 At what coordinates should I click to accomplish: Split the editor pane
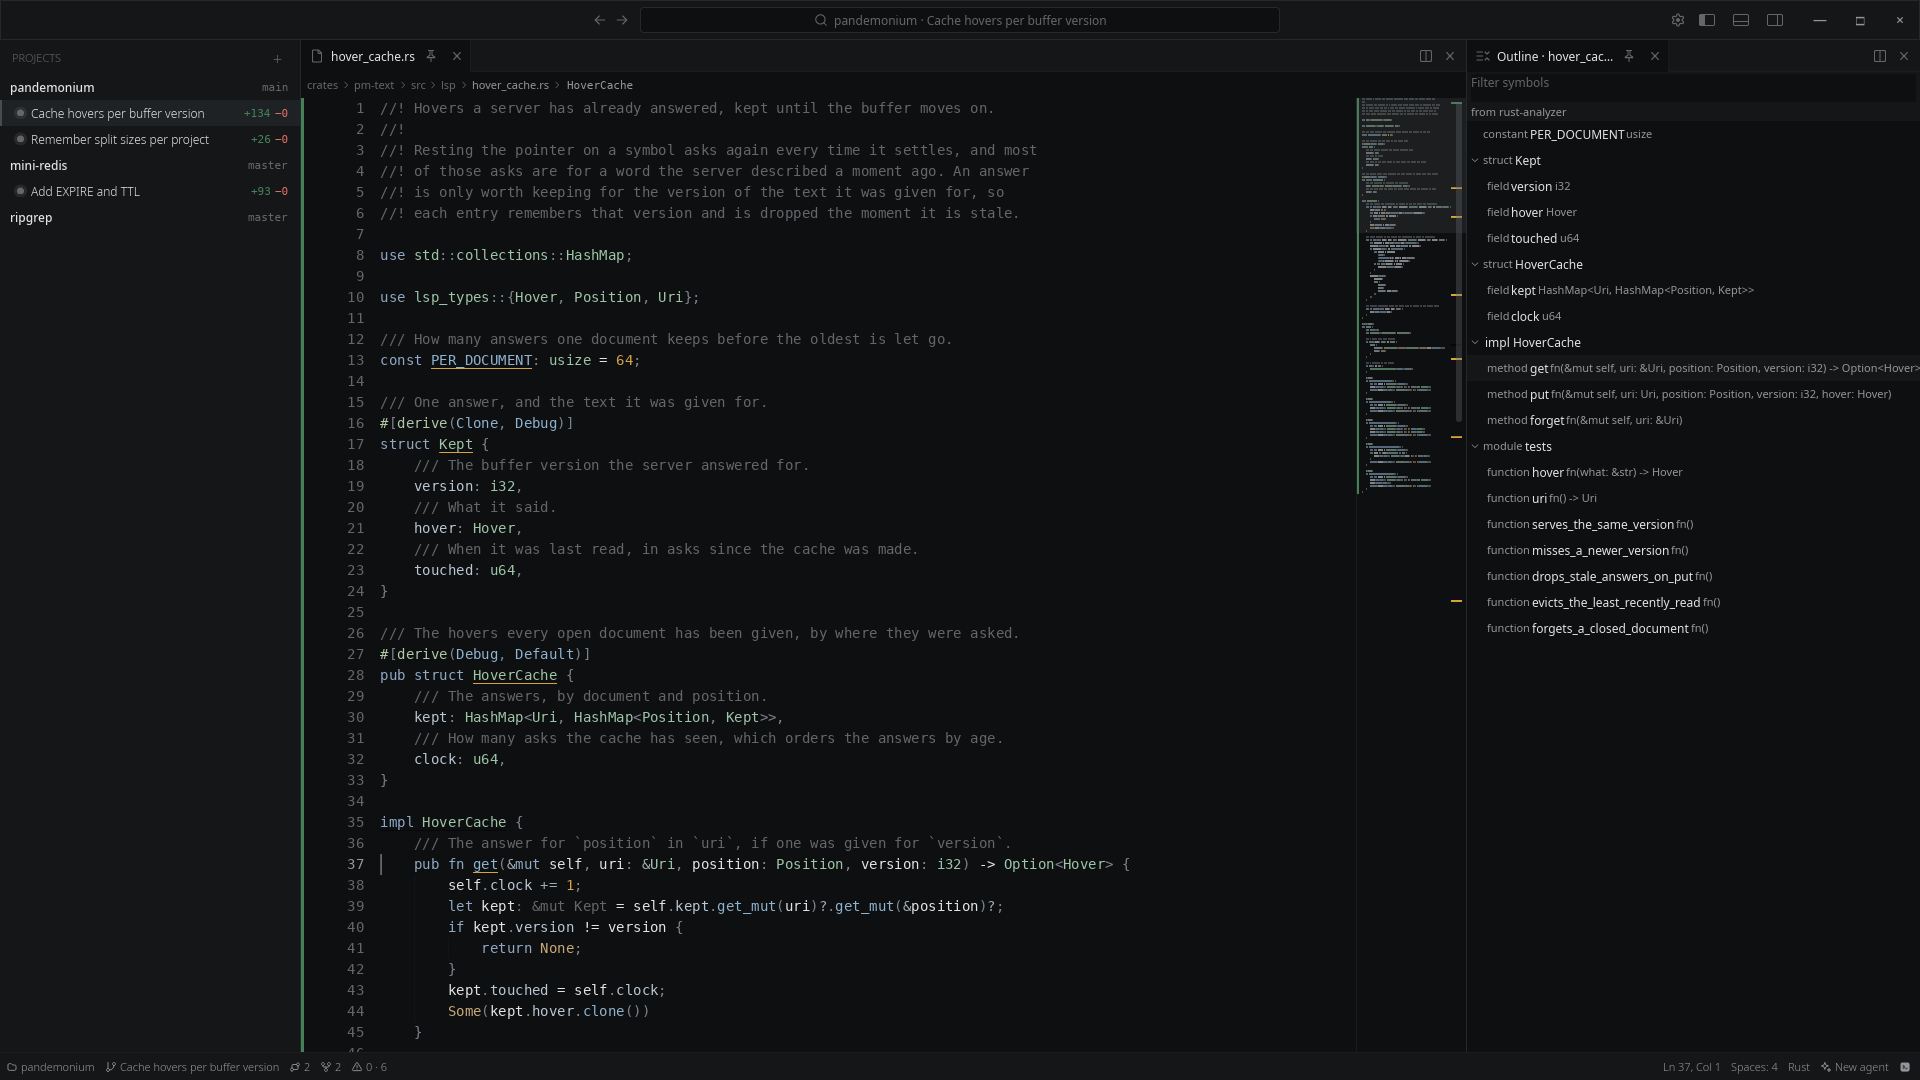(x=1426, y=56)
